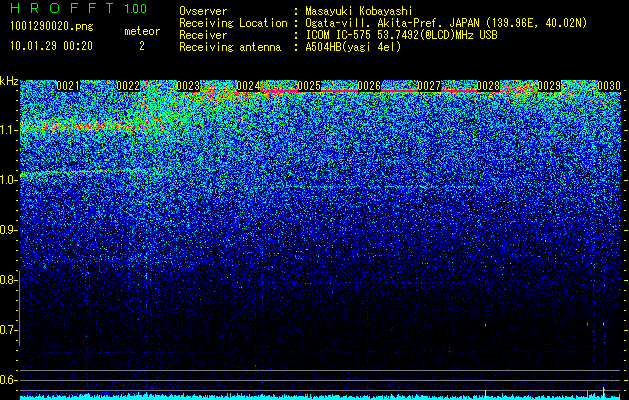This screenshot has height=400, width=629.
Task: Click the 0022 time marker
Action: pos(128,86)
